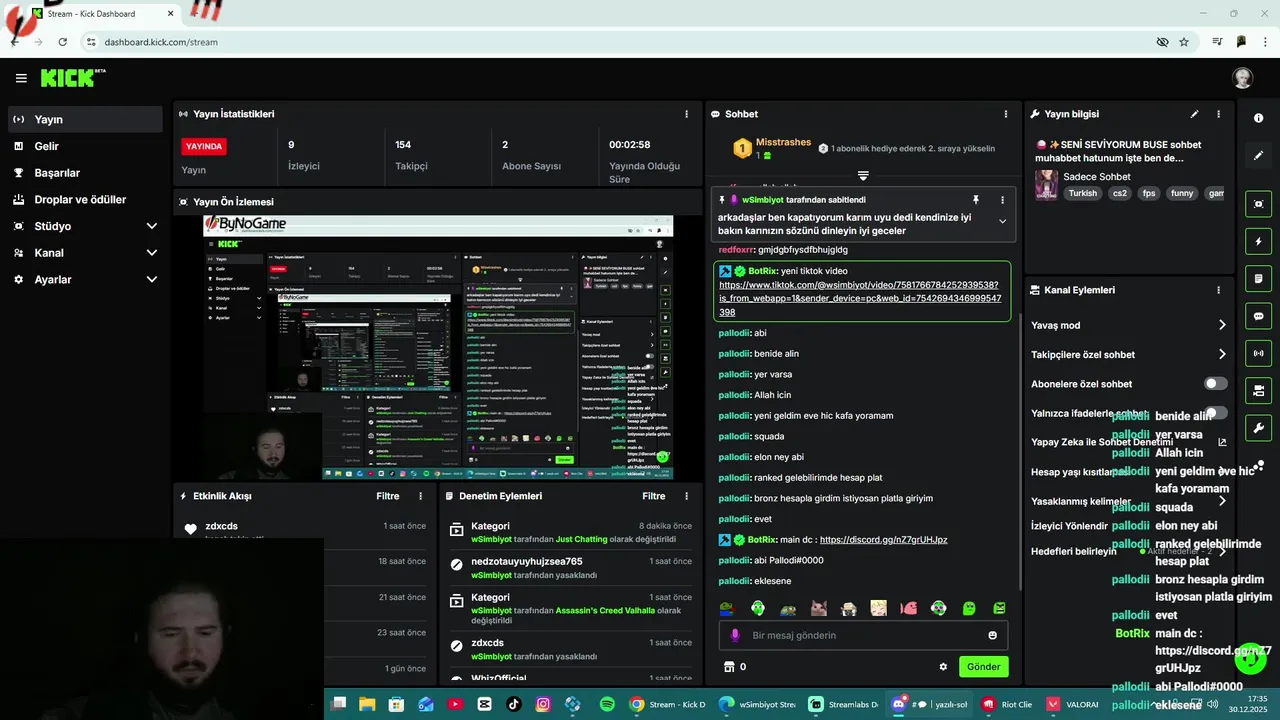The width and height of the screenshot is (1280, 720).
Task: Click the info icon in right sidebar
Action: coord(1258,118)
